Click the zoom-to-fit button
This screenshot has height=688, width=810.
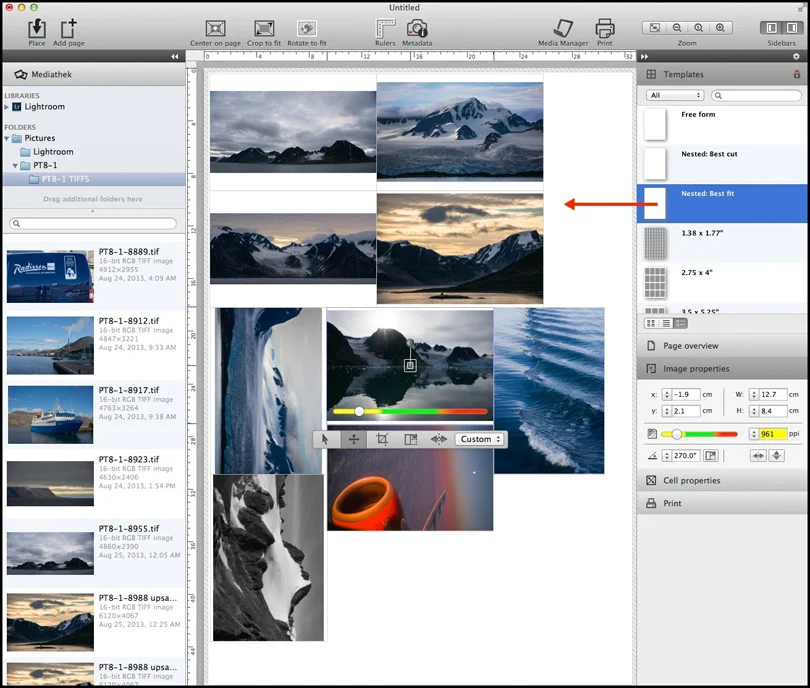click(x=654, y=28)
